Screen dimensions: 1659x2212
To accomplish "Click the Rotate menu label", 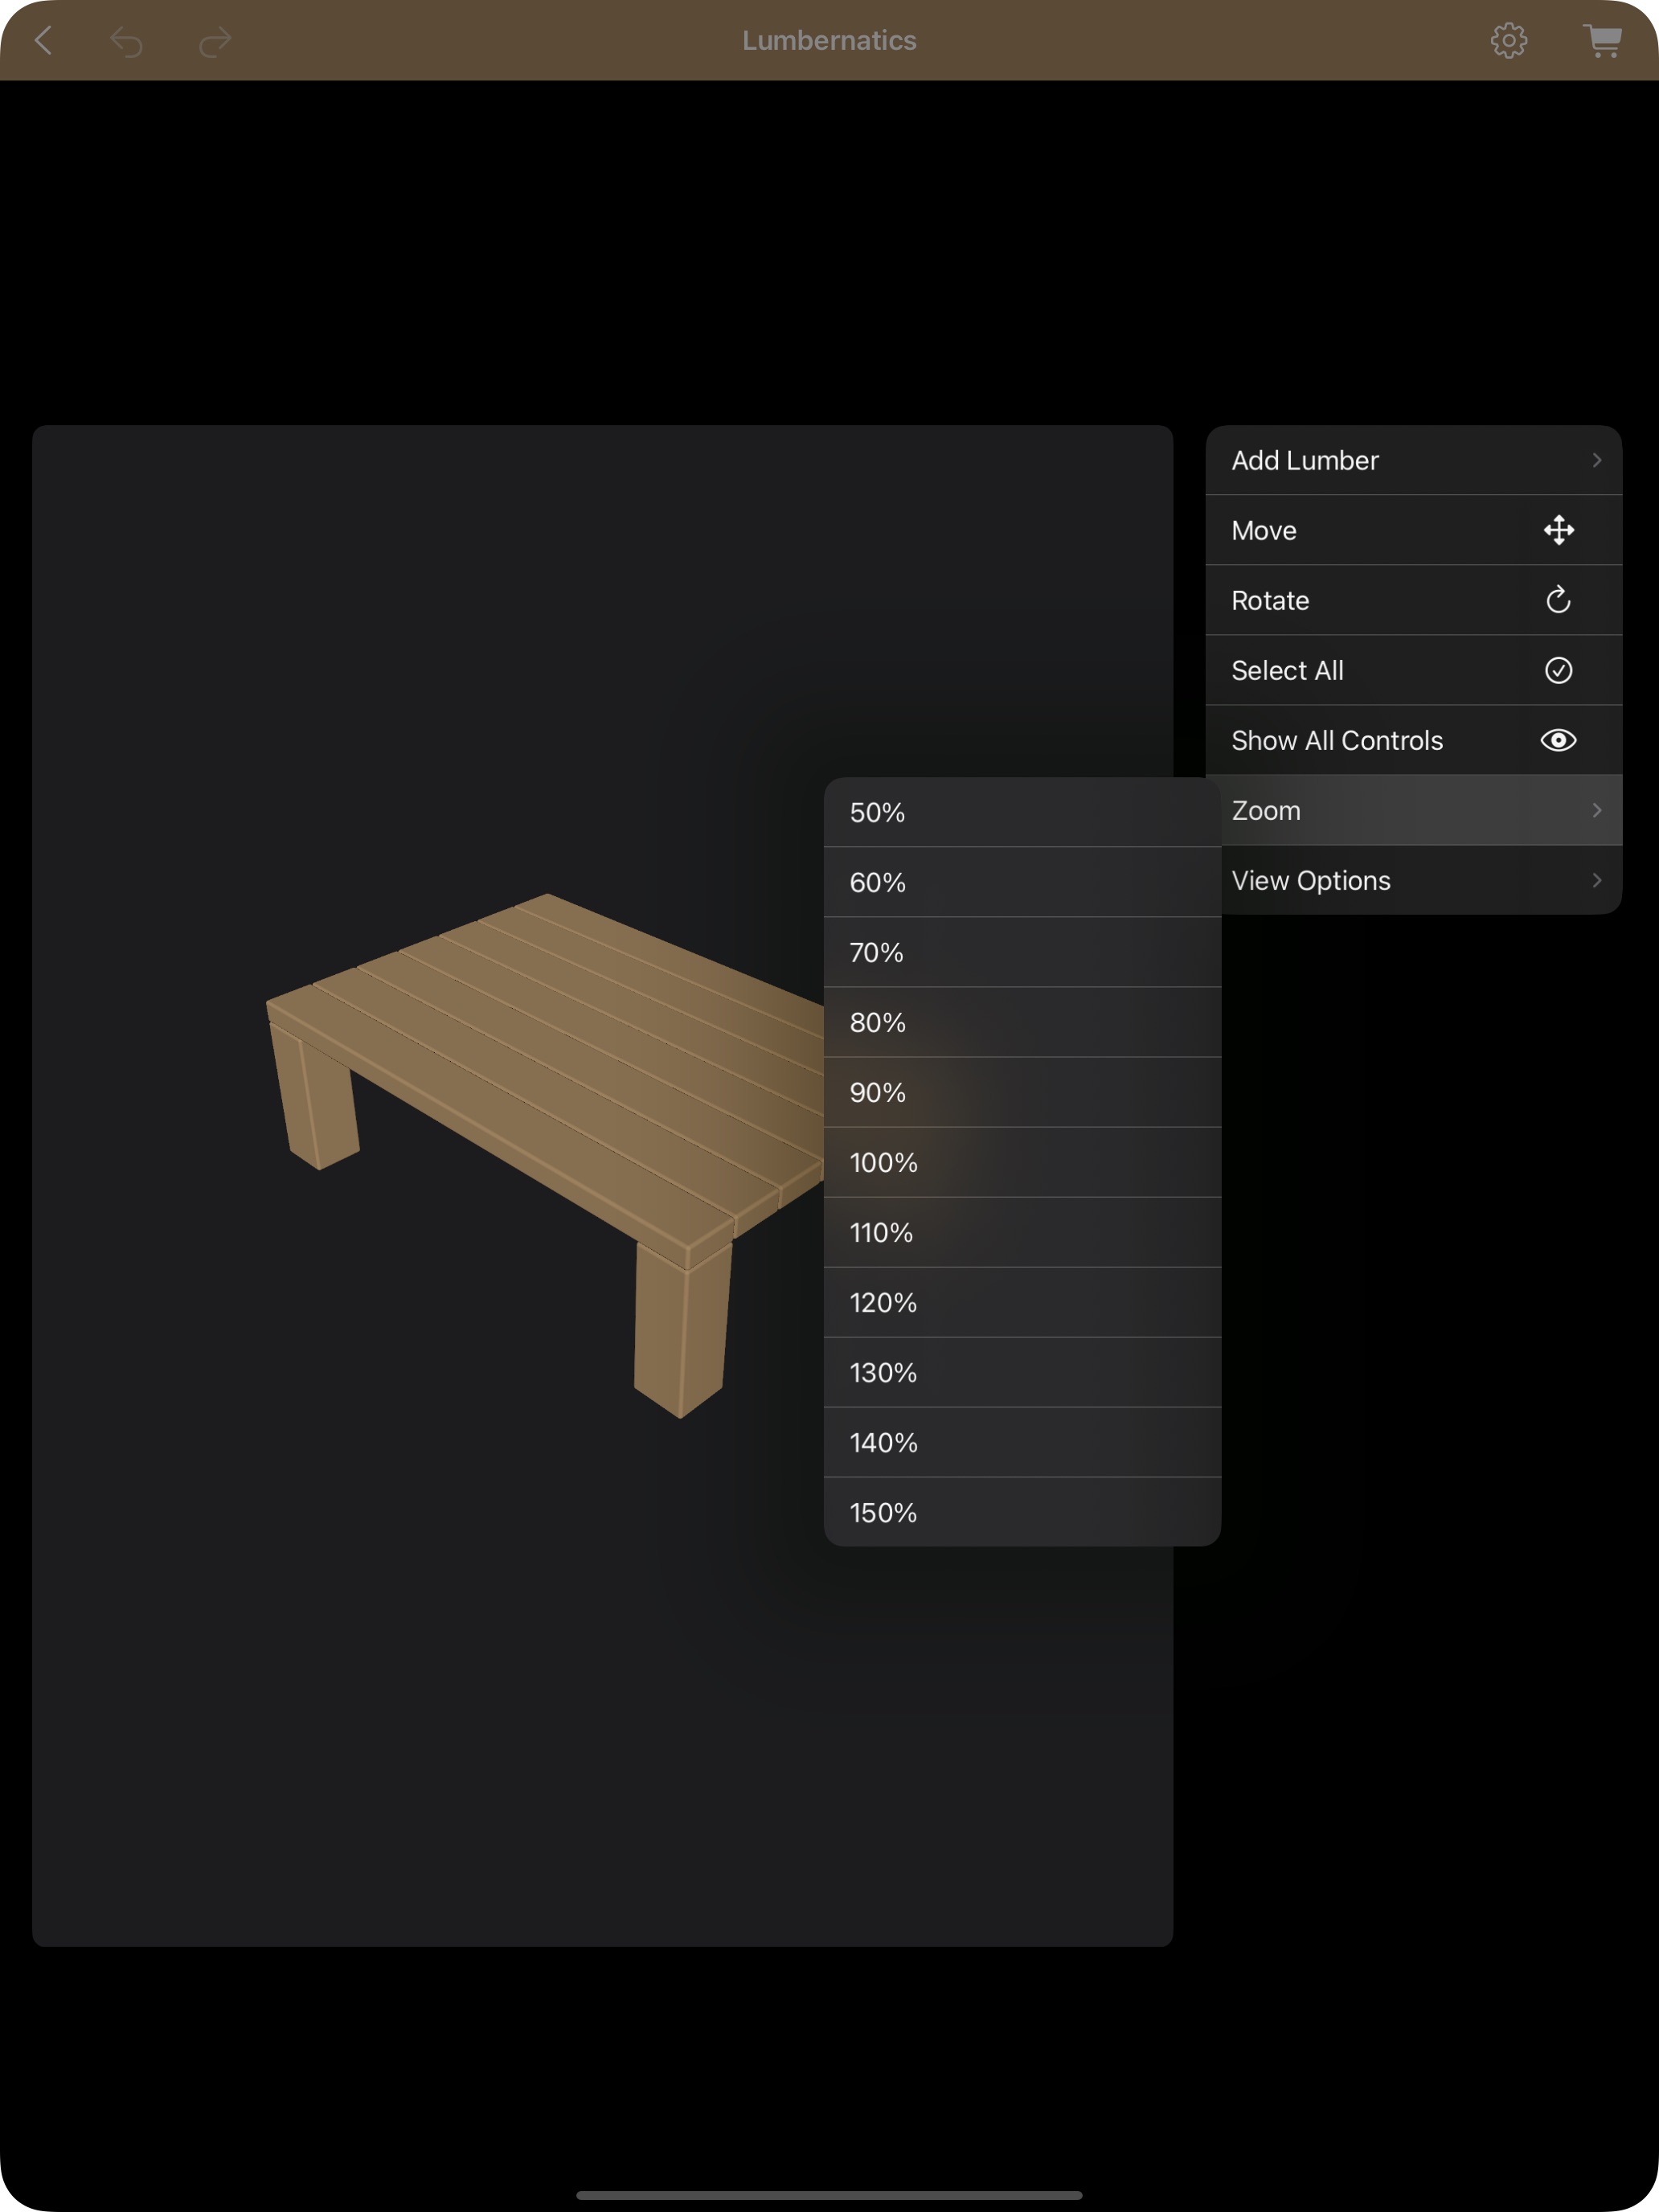I will point(1270,600).
